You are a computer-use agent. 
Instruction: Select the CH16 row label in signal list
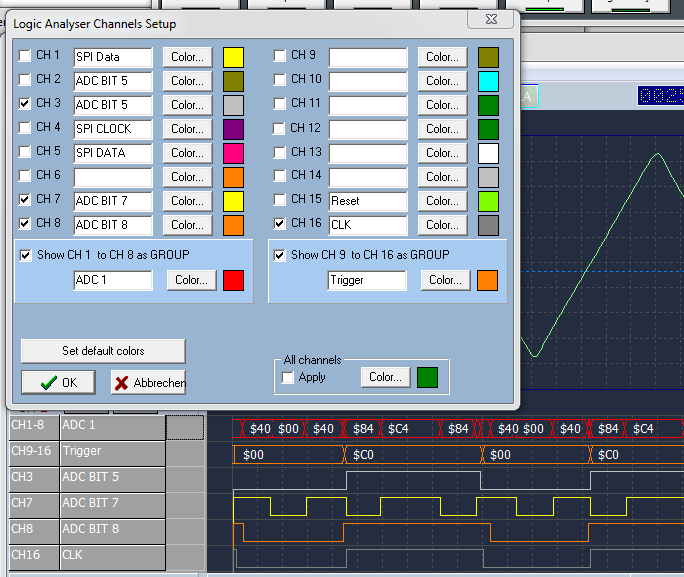[x=34, y=557]
